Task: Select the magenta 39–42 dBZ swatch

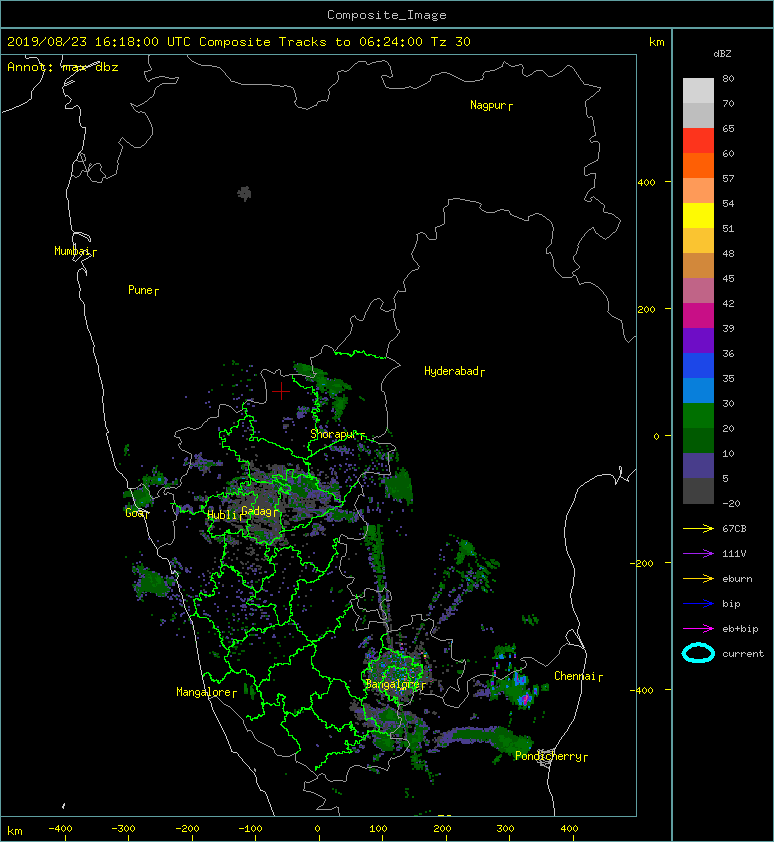Action: click(x=698, y=316)
